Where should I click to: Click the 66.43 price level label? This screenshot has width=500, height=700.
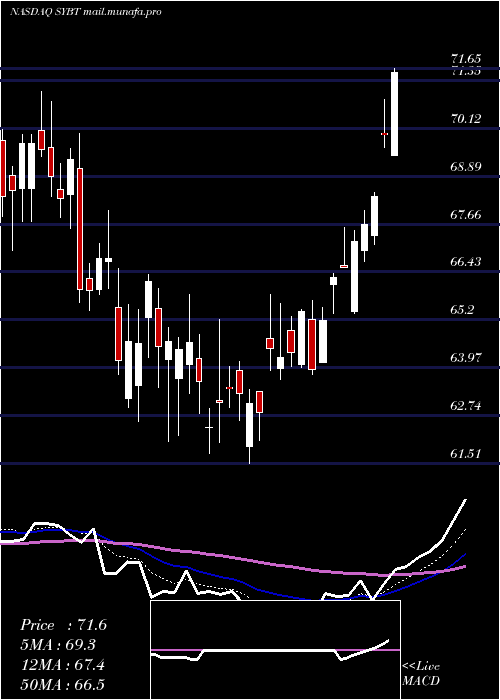[x=466, y=262]
